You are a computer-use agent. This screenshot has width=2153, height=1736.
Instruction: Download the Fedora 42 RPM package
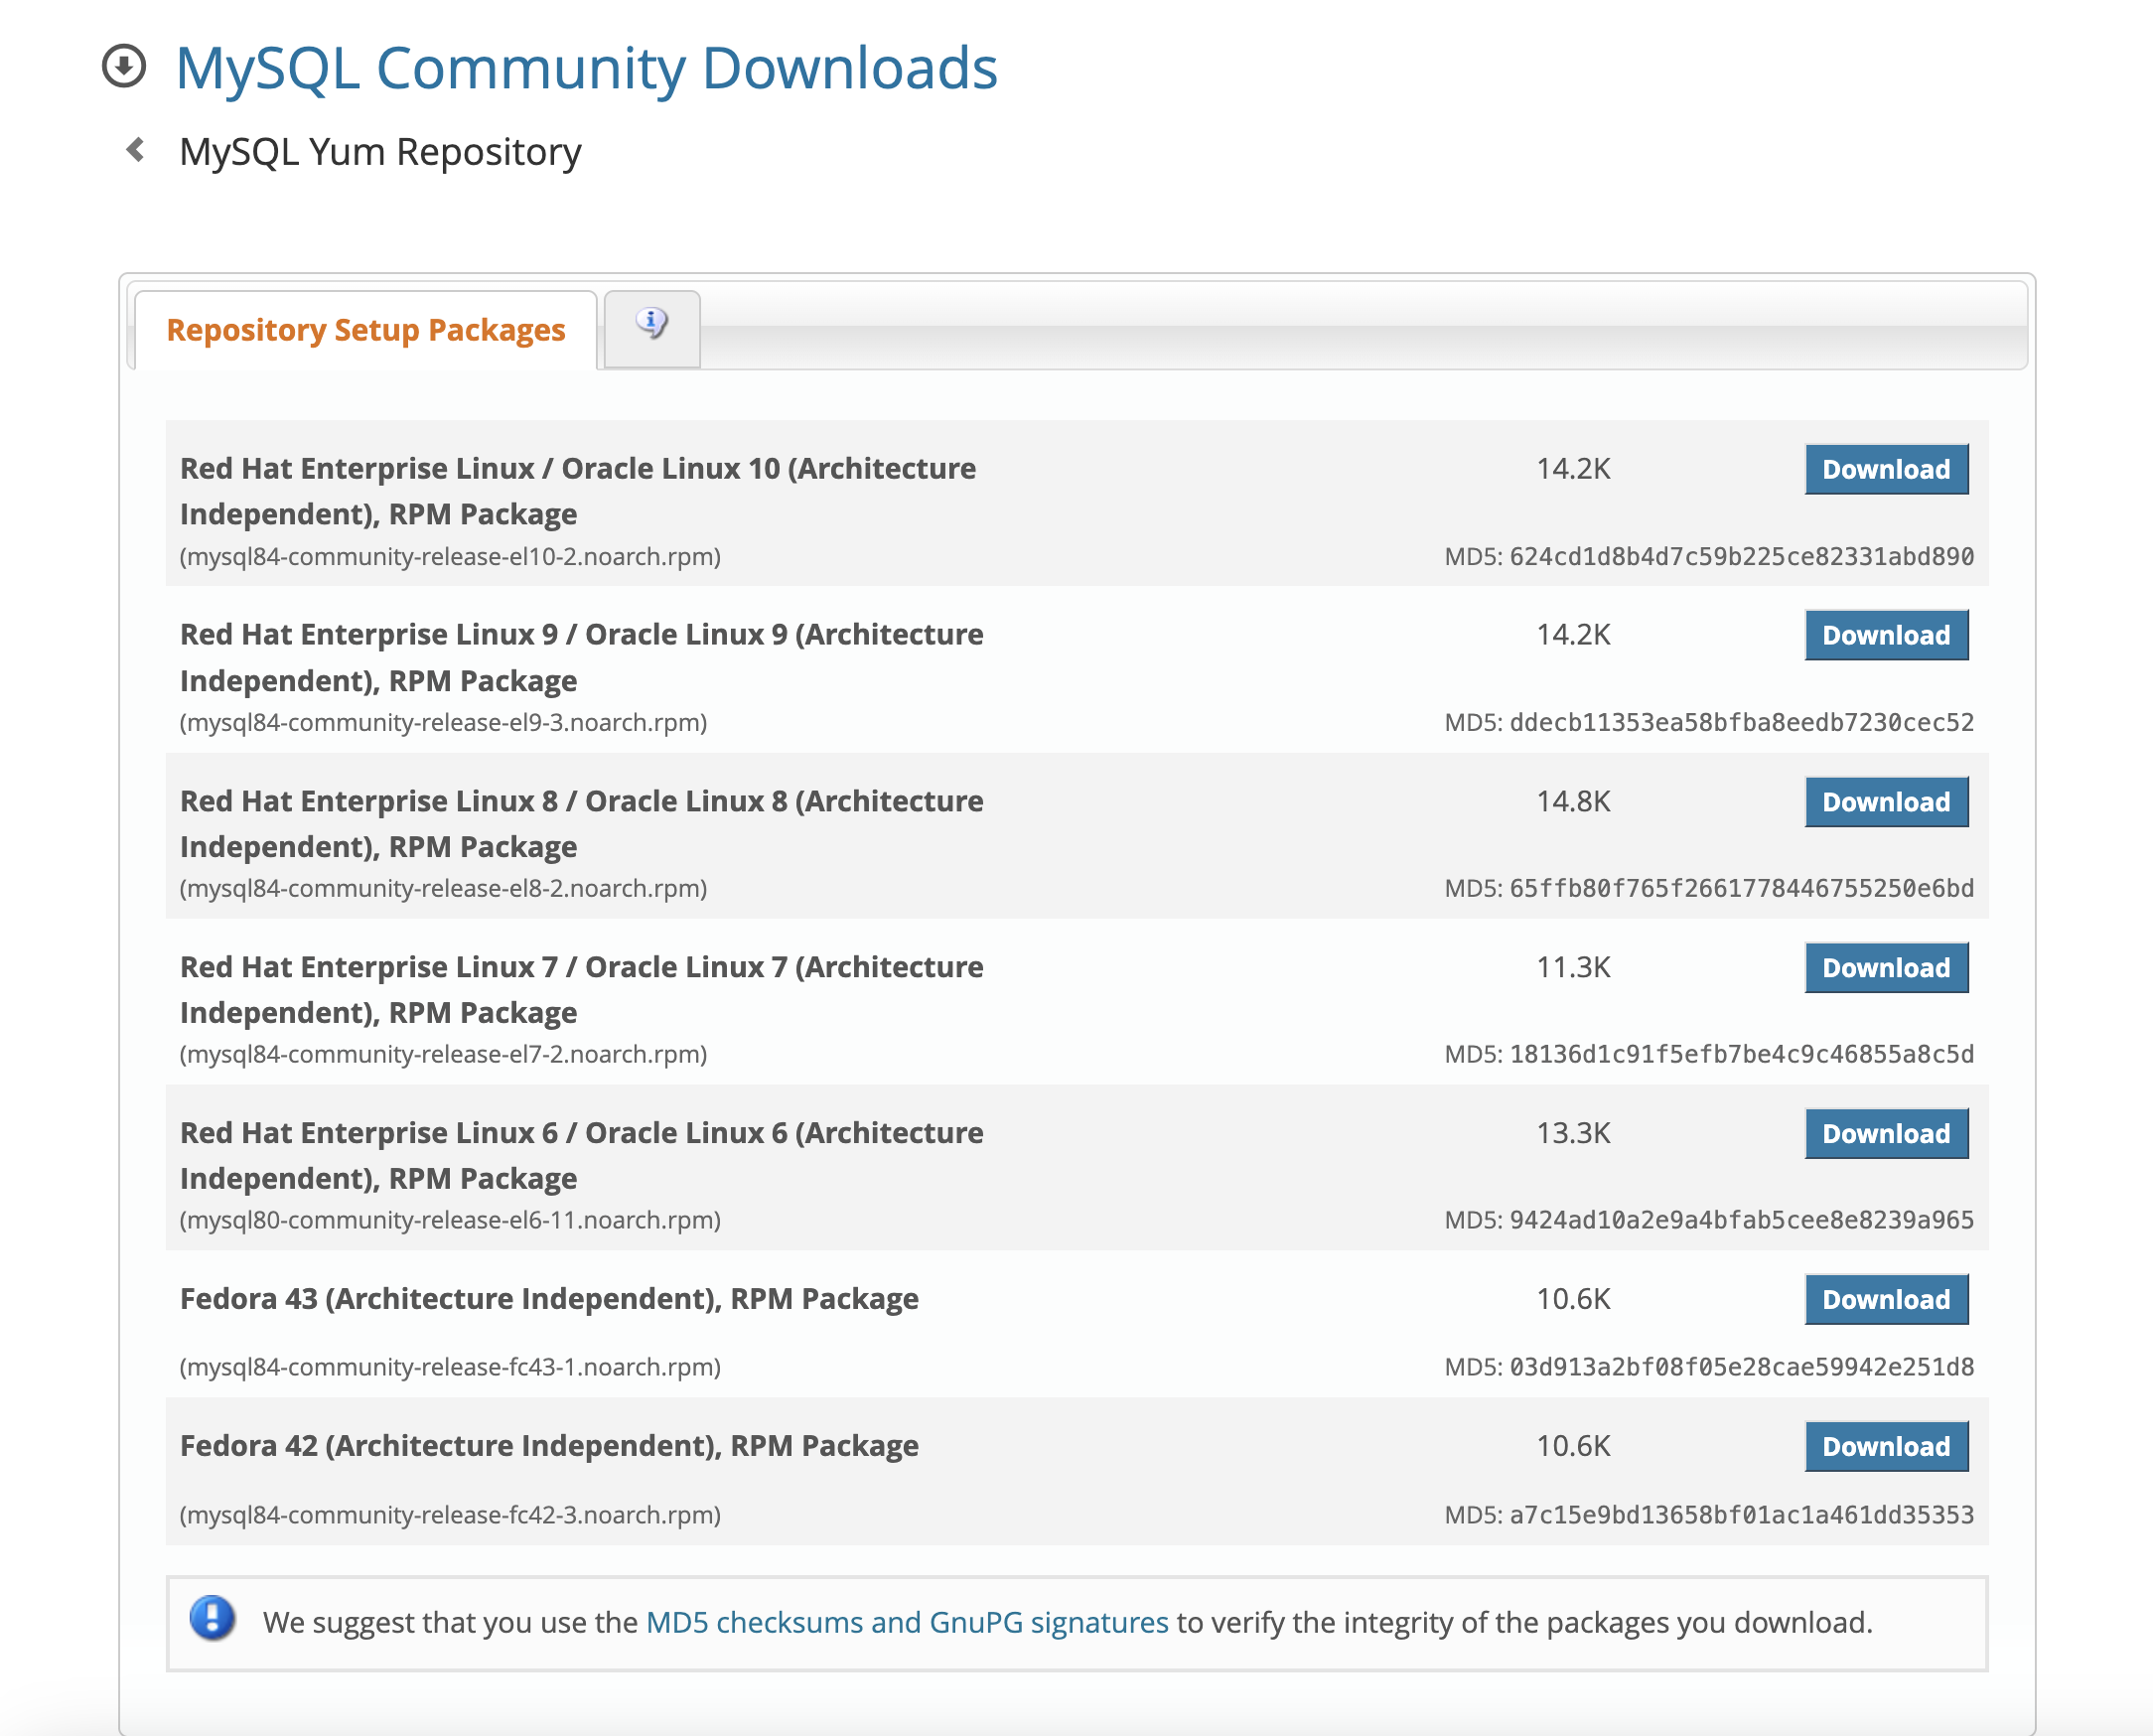tap(1885, 1447)
